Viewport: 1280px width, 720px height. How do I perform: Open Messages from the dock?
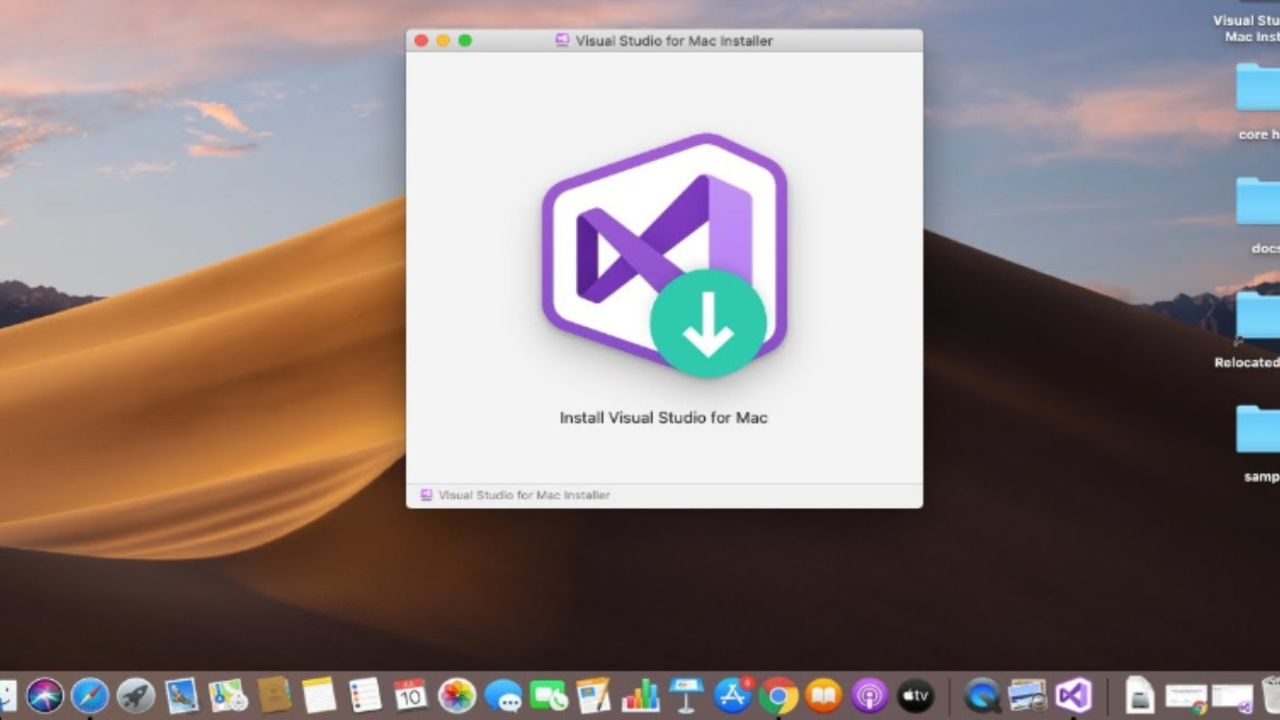[x=503, y=694]
